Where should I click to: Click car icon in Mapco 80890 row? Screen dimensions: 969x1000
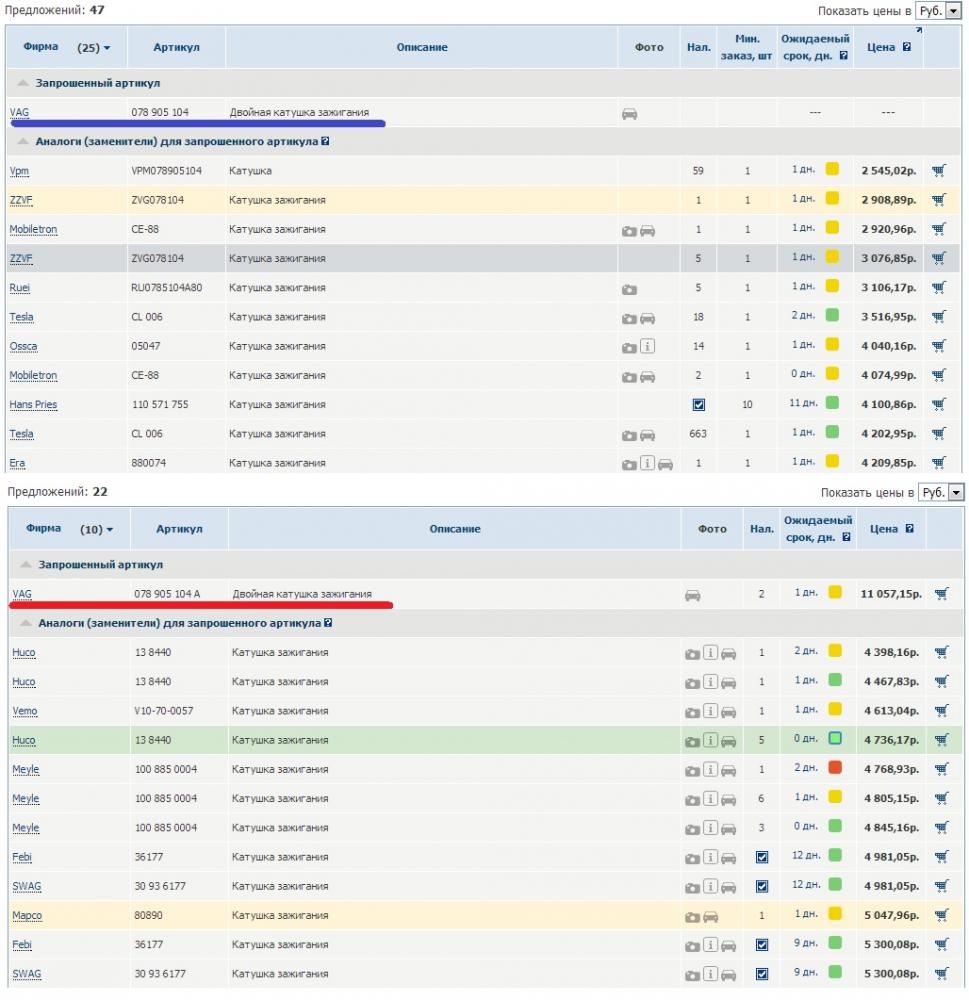[x=710, y=917]
